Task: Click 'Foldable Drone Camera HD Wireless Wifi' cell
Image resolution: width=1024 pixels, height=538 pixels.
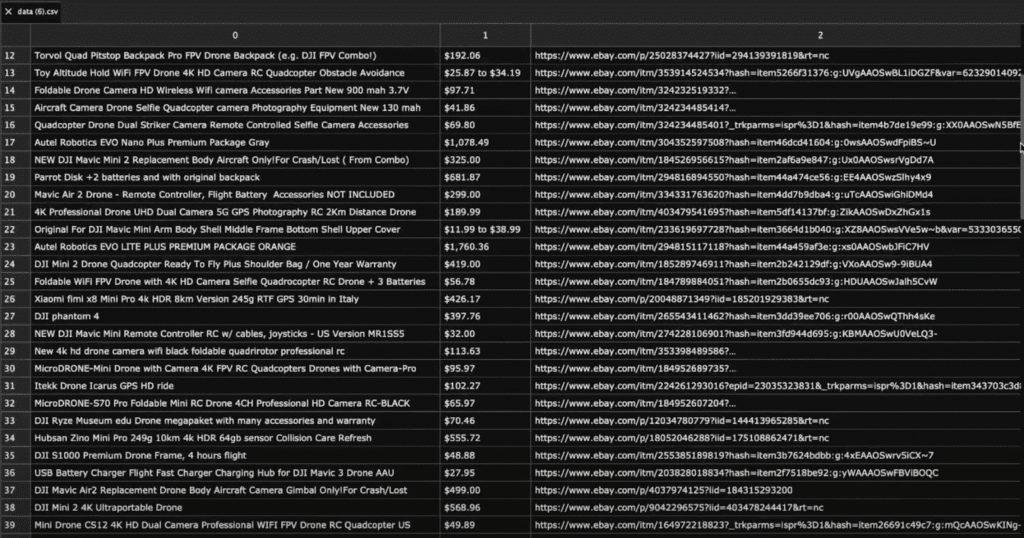Action: tap(235, 90)
